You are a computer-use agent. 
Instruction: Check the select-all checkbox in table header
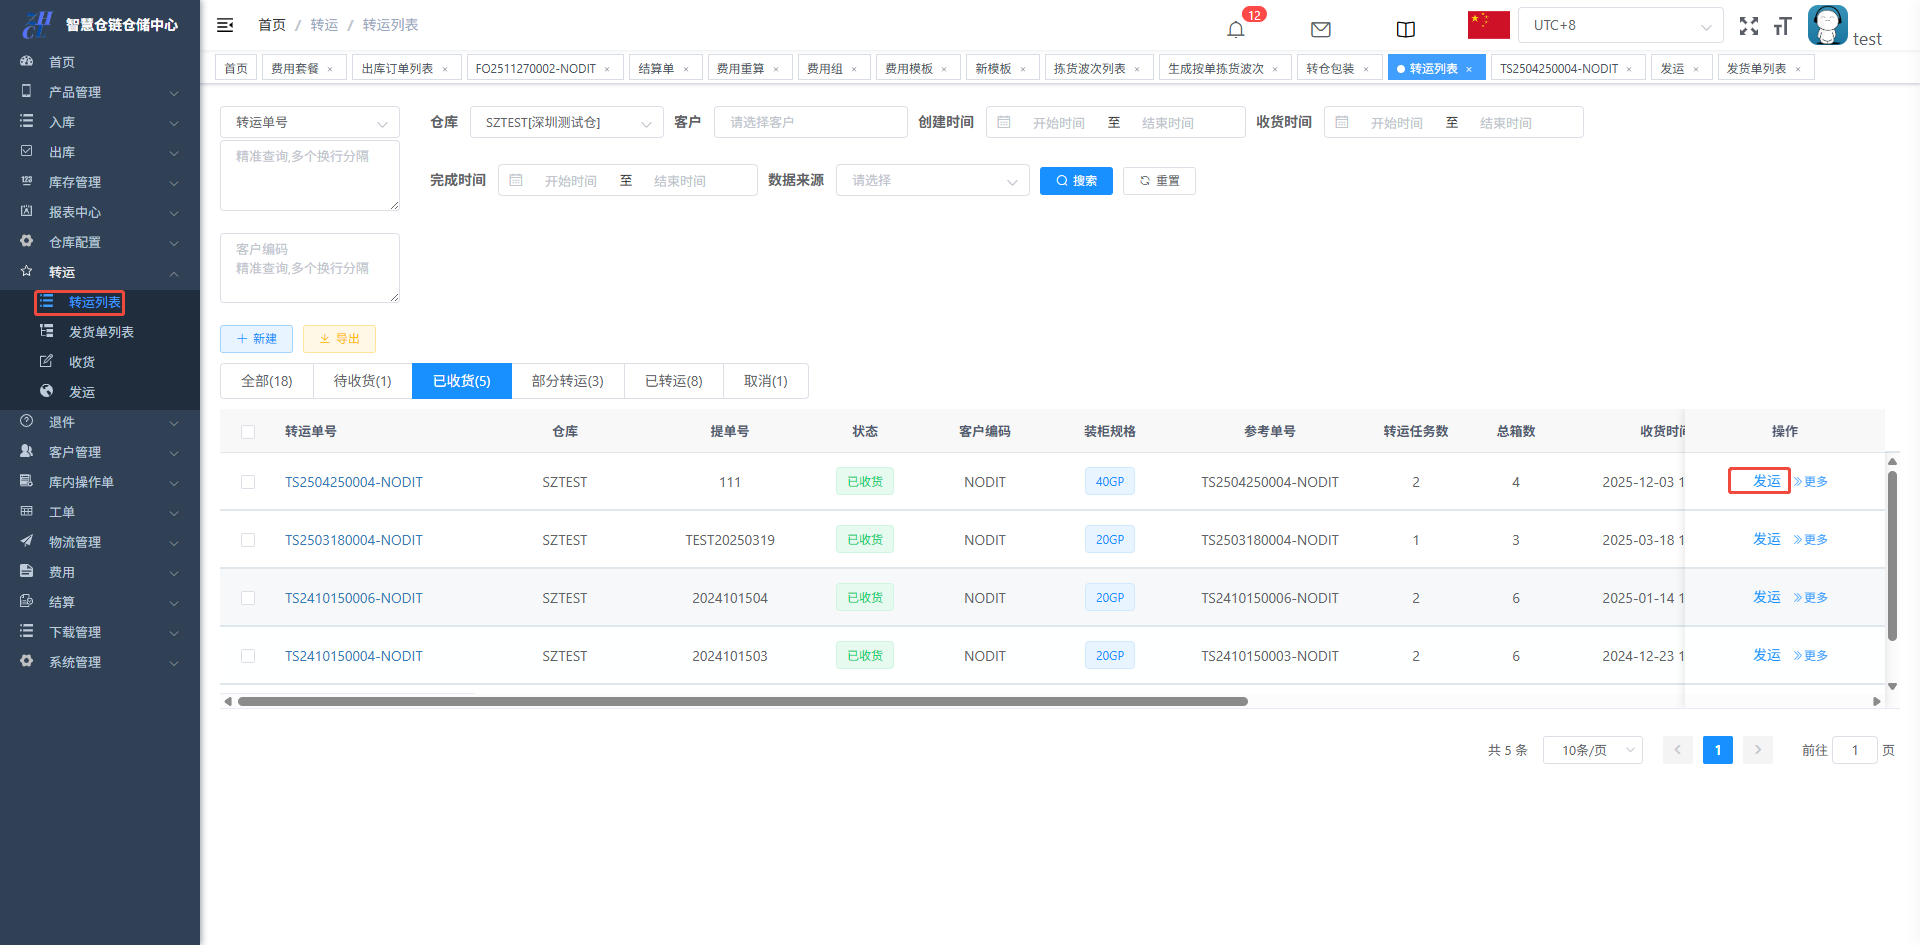248,432
